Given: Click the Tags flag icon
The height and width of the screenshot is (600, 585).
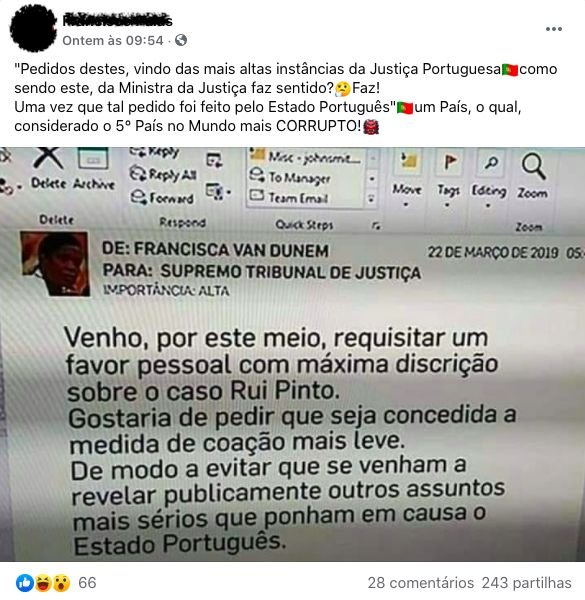Looking at the screenshot, I should 450,163.
